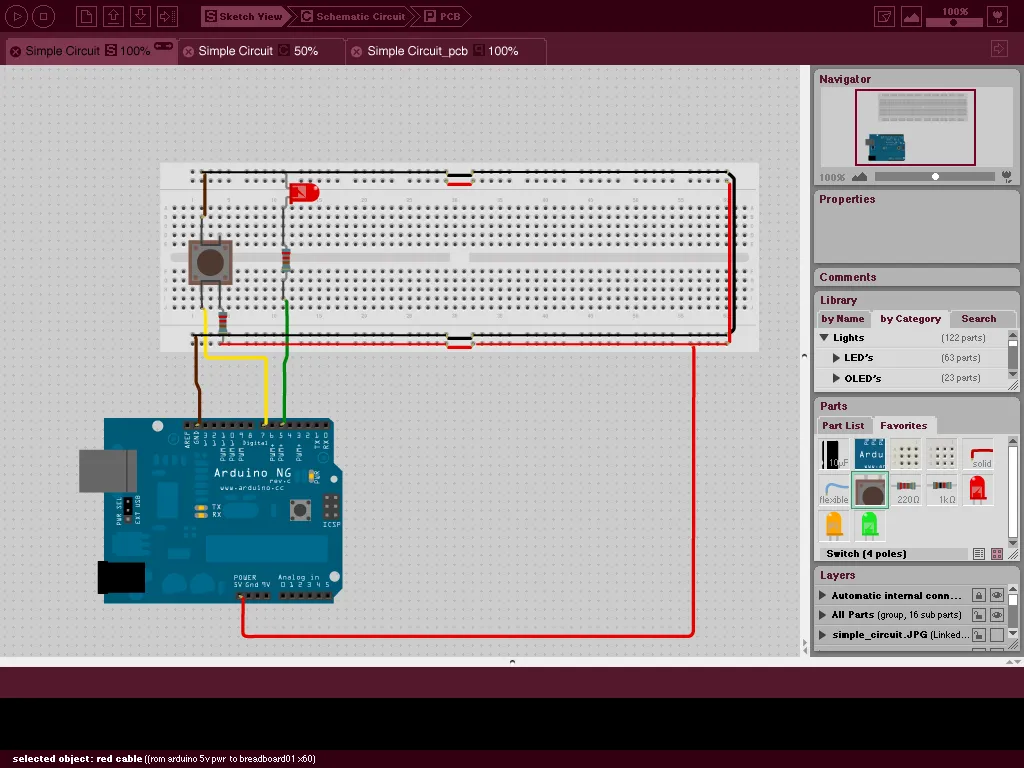Adjust the top toolbar zoom slider
Screen dimensions: 1024x768
pos(954,22)
